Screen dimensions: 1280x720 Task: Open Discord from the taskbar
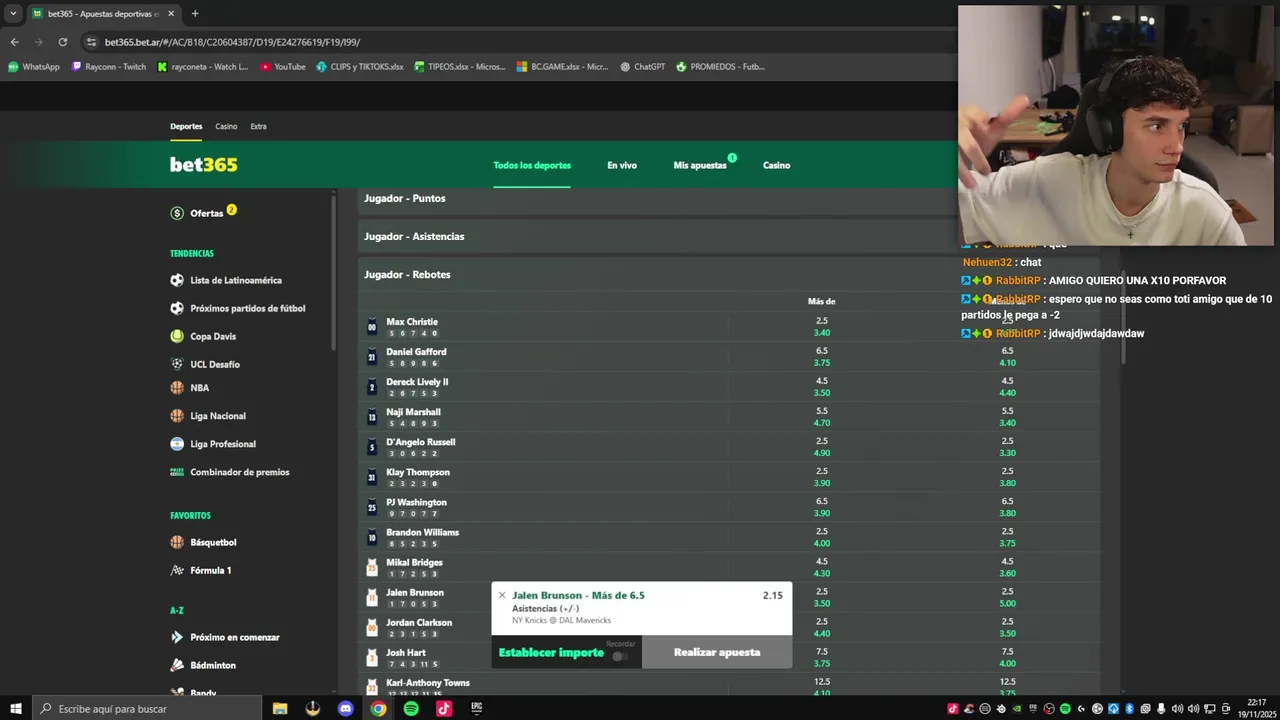click(346, 709)
